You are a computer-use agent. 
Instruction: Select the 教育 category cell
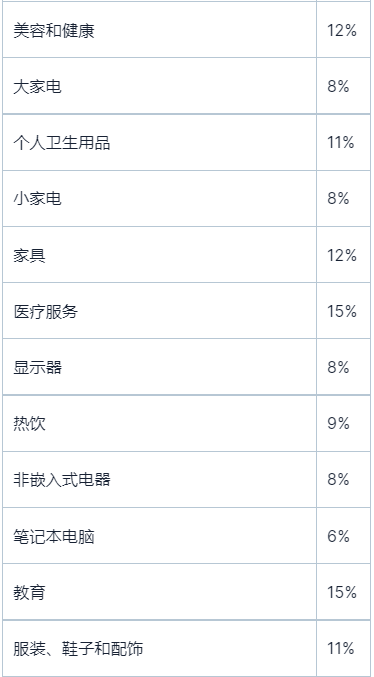(x=159, y=592)
